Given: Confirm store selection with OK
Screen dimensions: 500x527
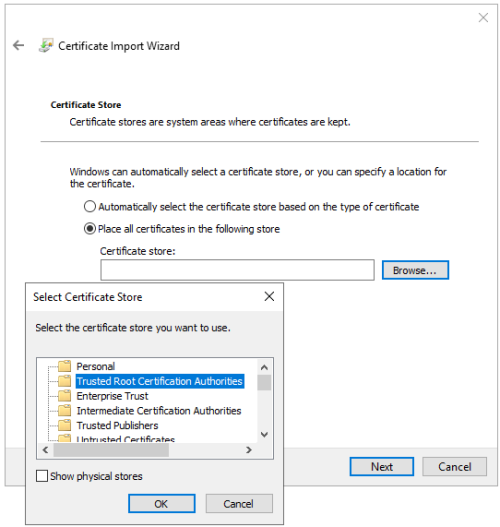Looking at the screenshot, I should 162,503.
